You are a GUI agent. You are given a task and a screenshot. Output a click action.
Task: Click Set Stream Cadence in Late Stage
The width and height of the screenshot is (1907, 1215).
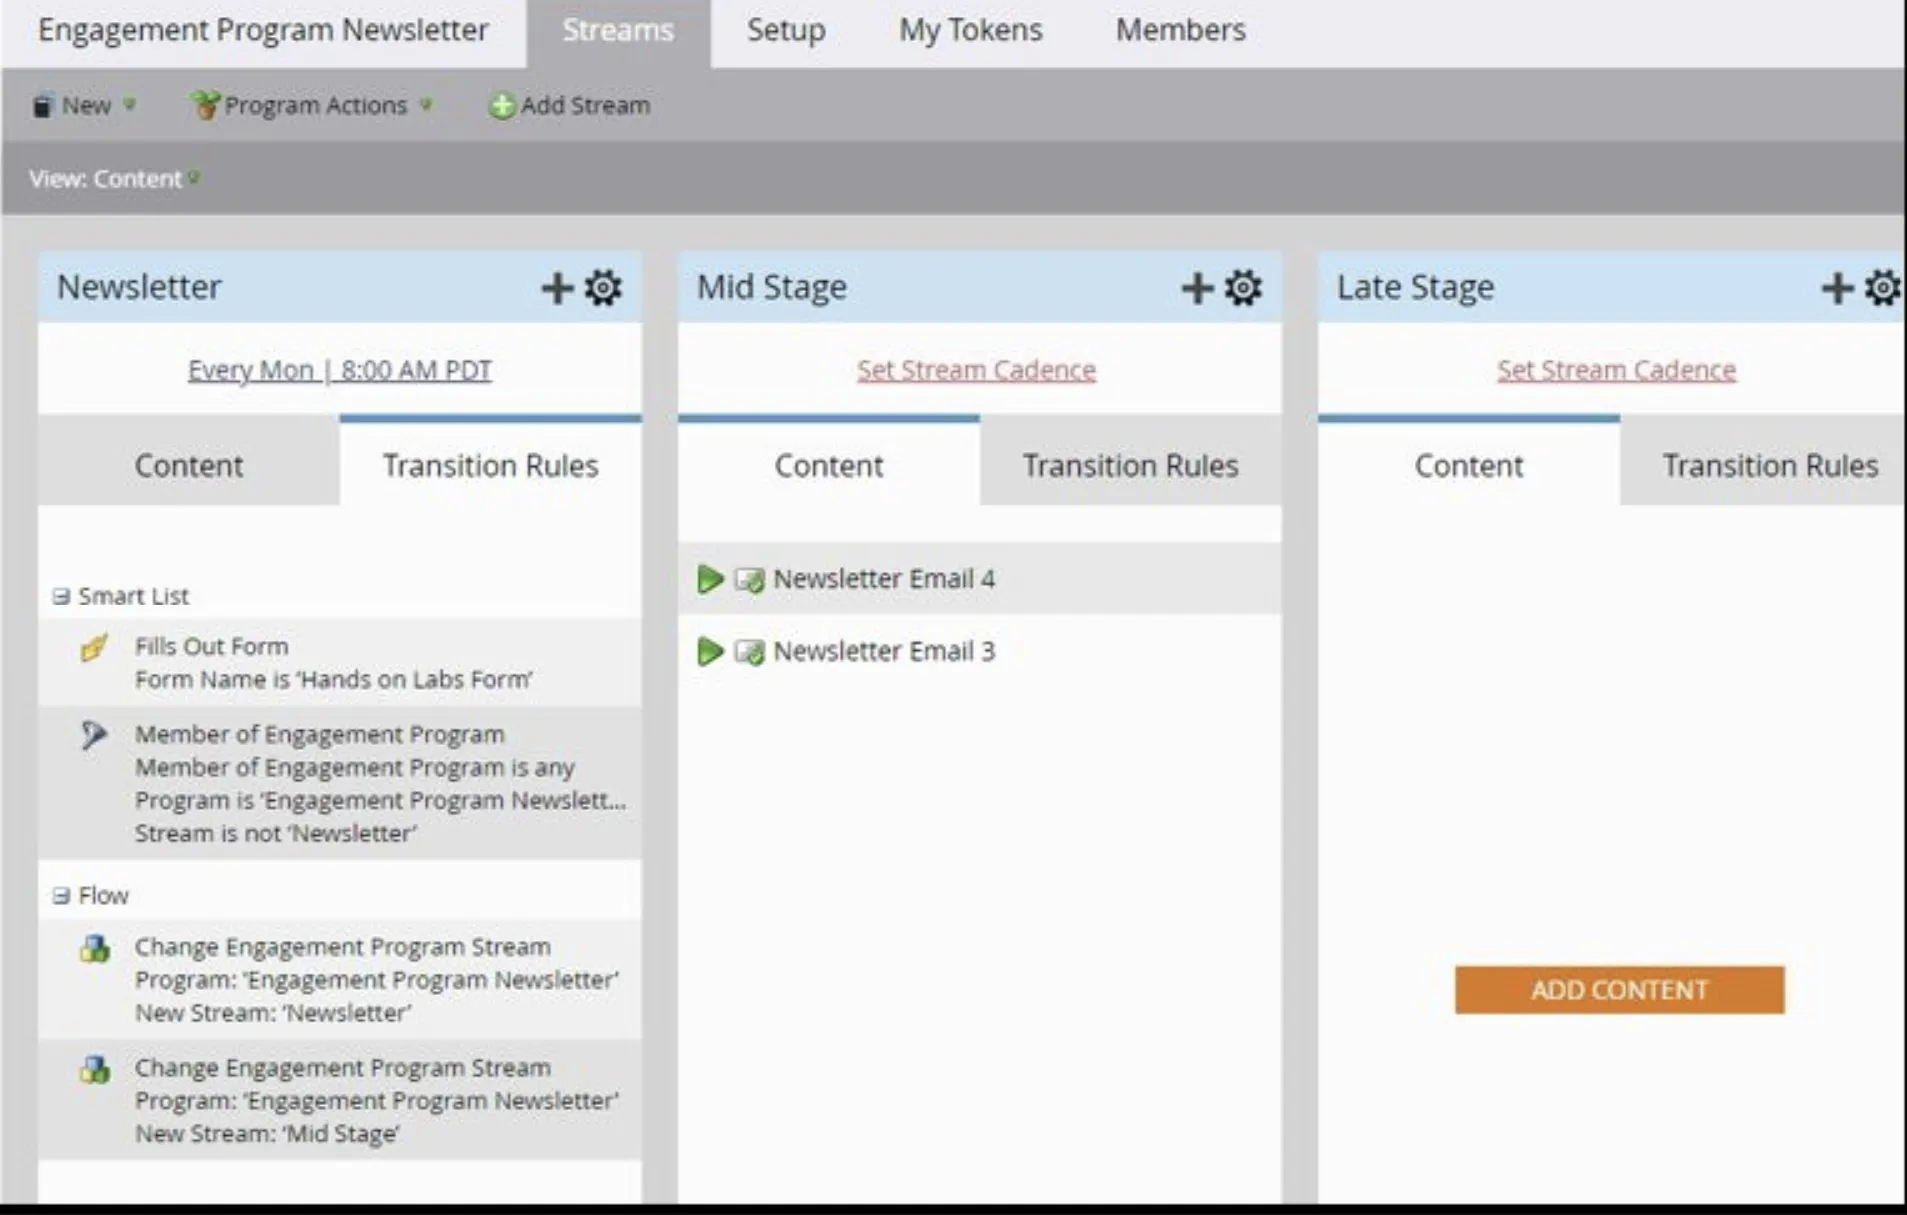click(x=1616, y=370)
